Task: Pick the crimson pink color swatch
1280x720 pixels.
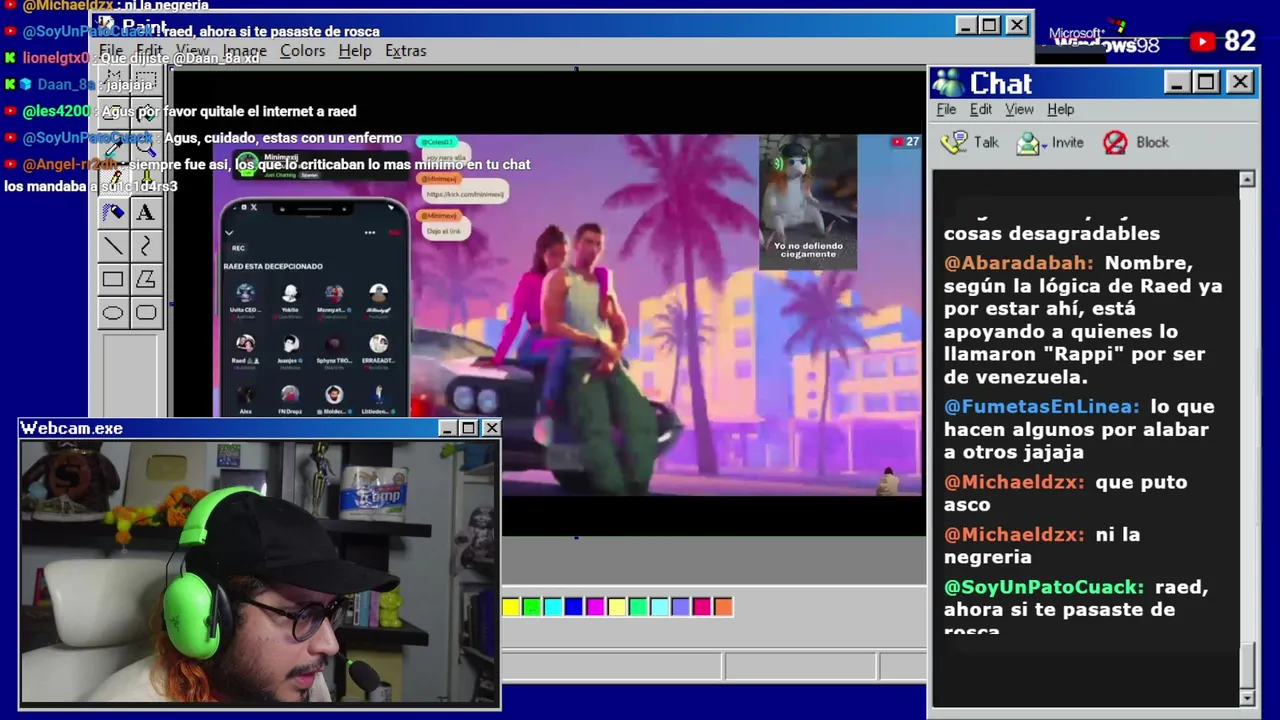Action: pos(702,607)
